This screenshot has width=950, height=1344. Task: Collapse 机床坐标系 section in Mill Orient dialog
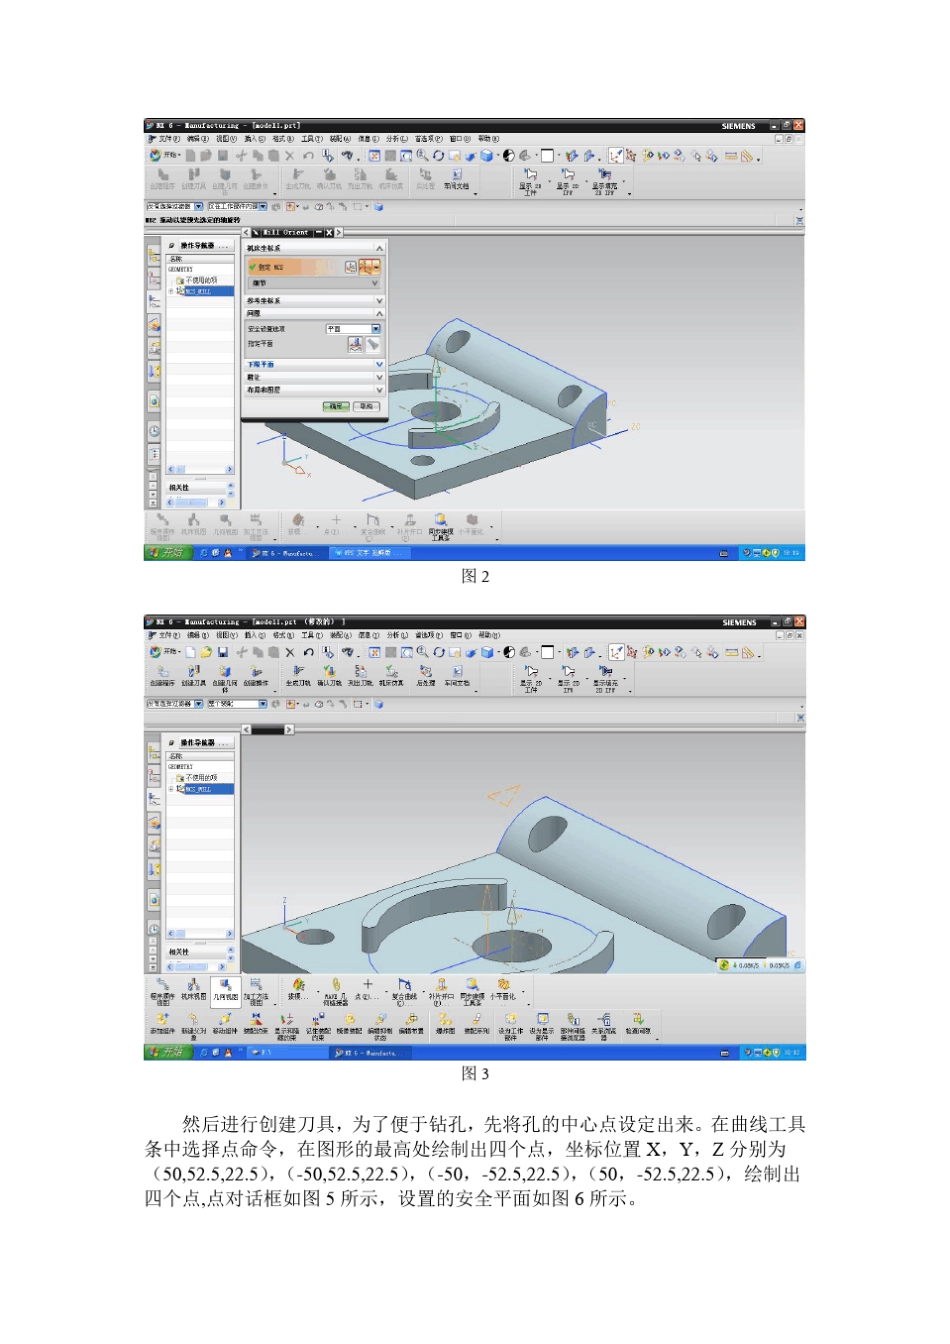point(379,248)
